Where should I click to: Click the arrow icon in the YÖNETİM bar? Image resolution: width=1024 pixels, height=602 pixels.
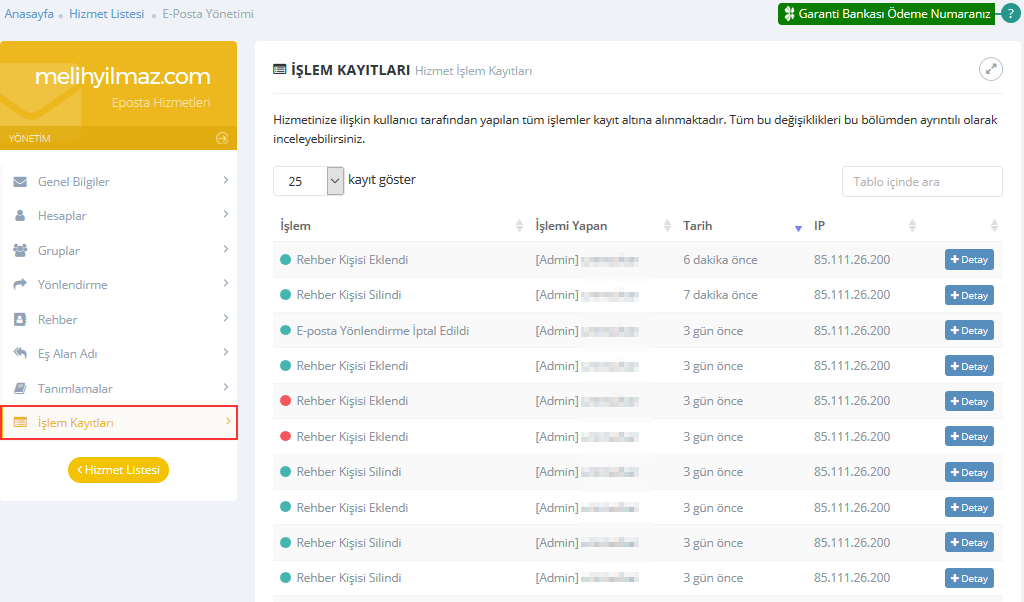coord(222,139)
